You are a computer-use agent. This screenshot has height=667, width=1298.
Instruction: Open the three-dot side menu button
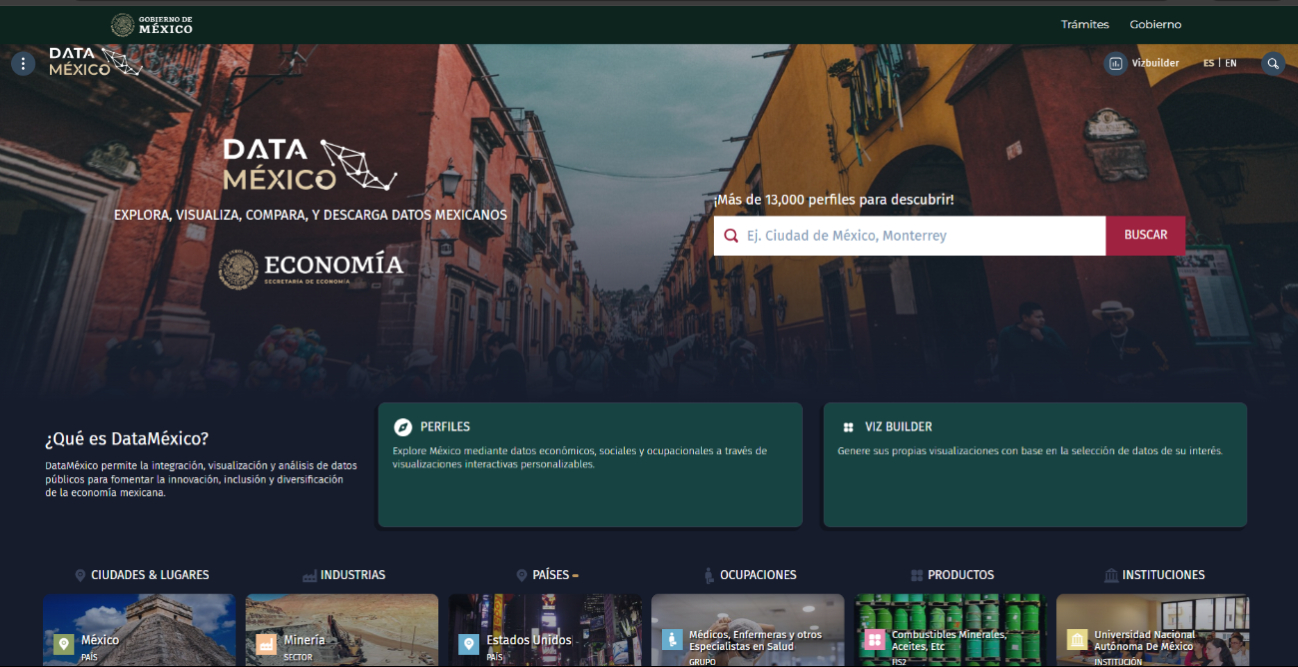(x=23, y=63)
